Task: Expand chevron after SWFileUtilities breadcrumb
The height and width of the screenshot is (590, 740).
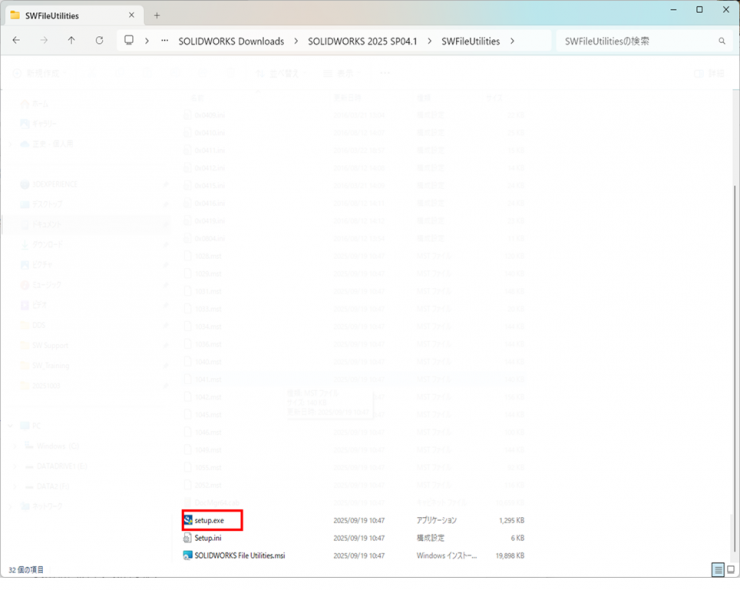Action: 513,41
